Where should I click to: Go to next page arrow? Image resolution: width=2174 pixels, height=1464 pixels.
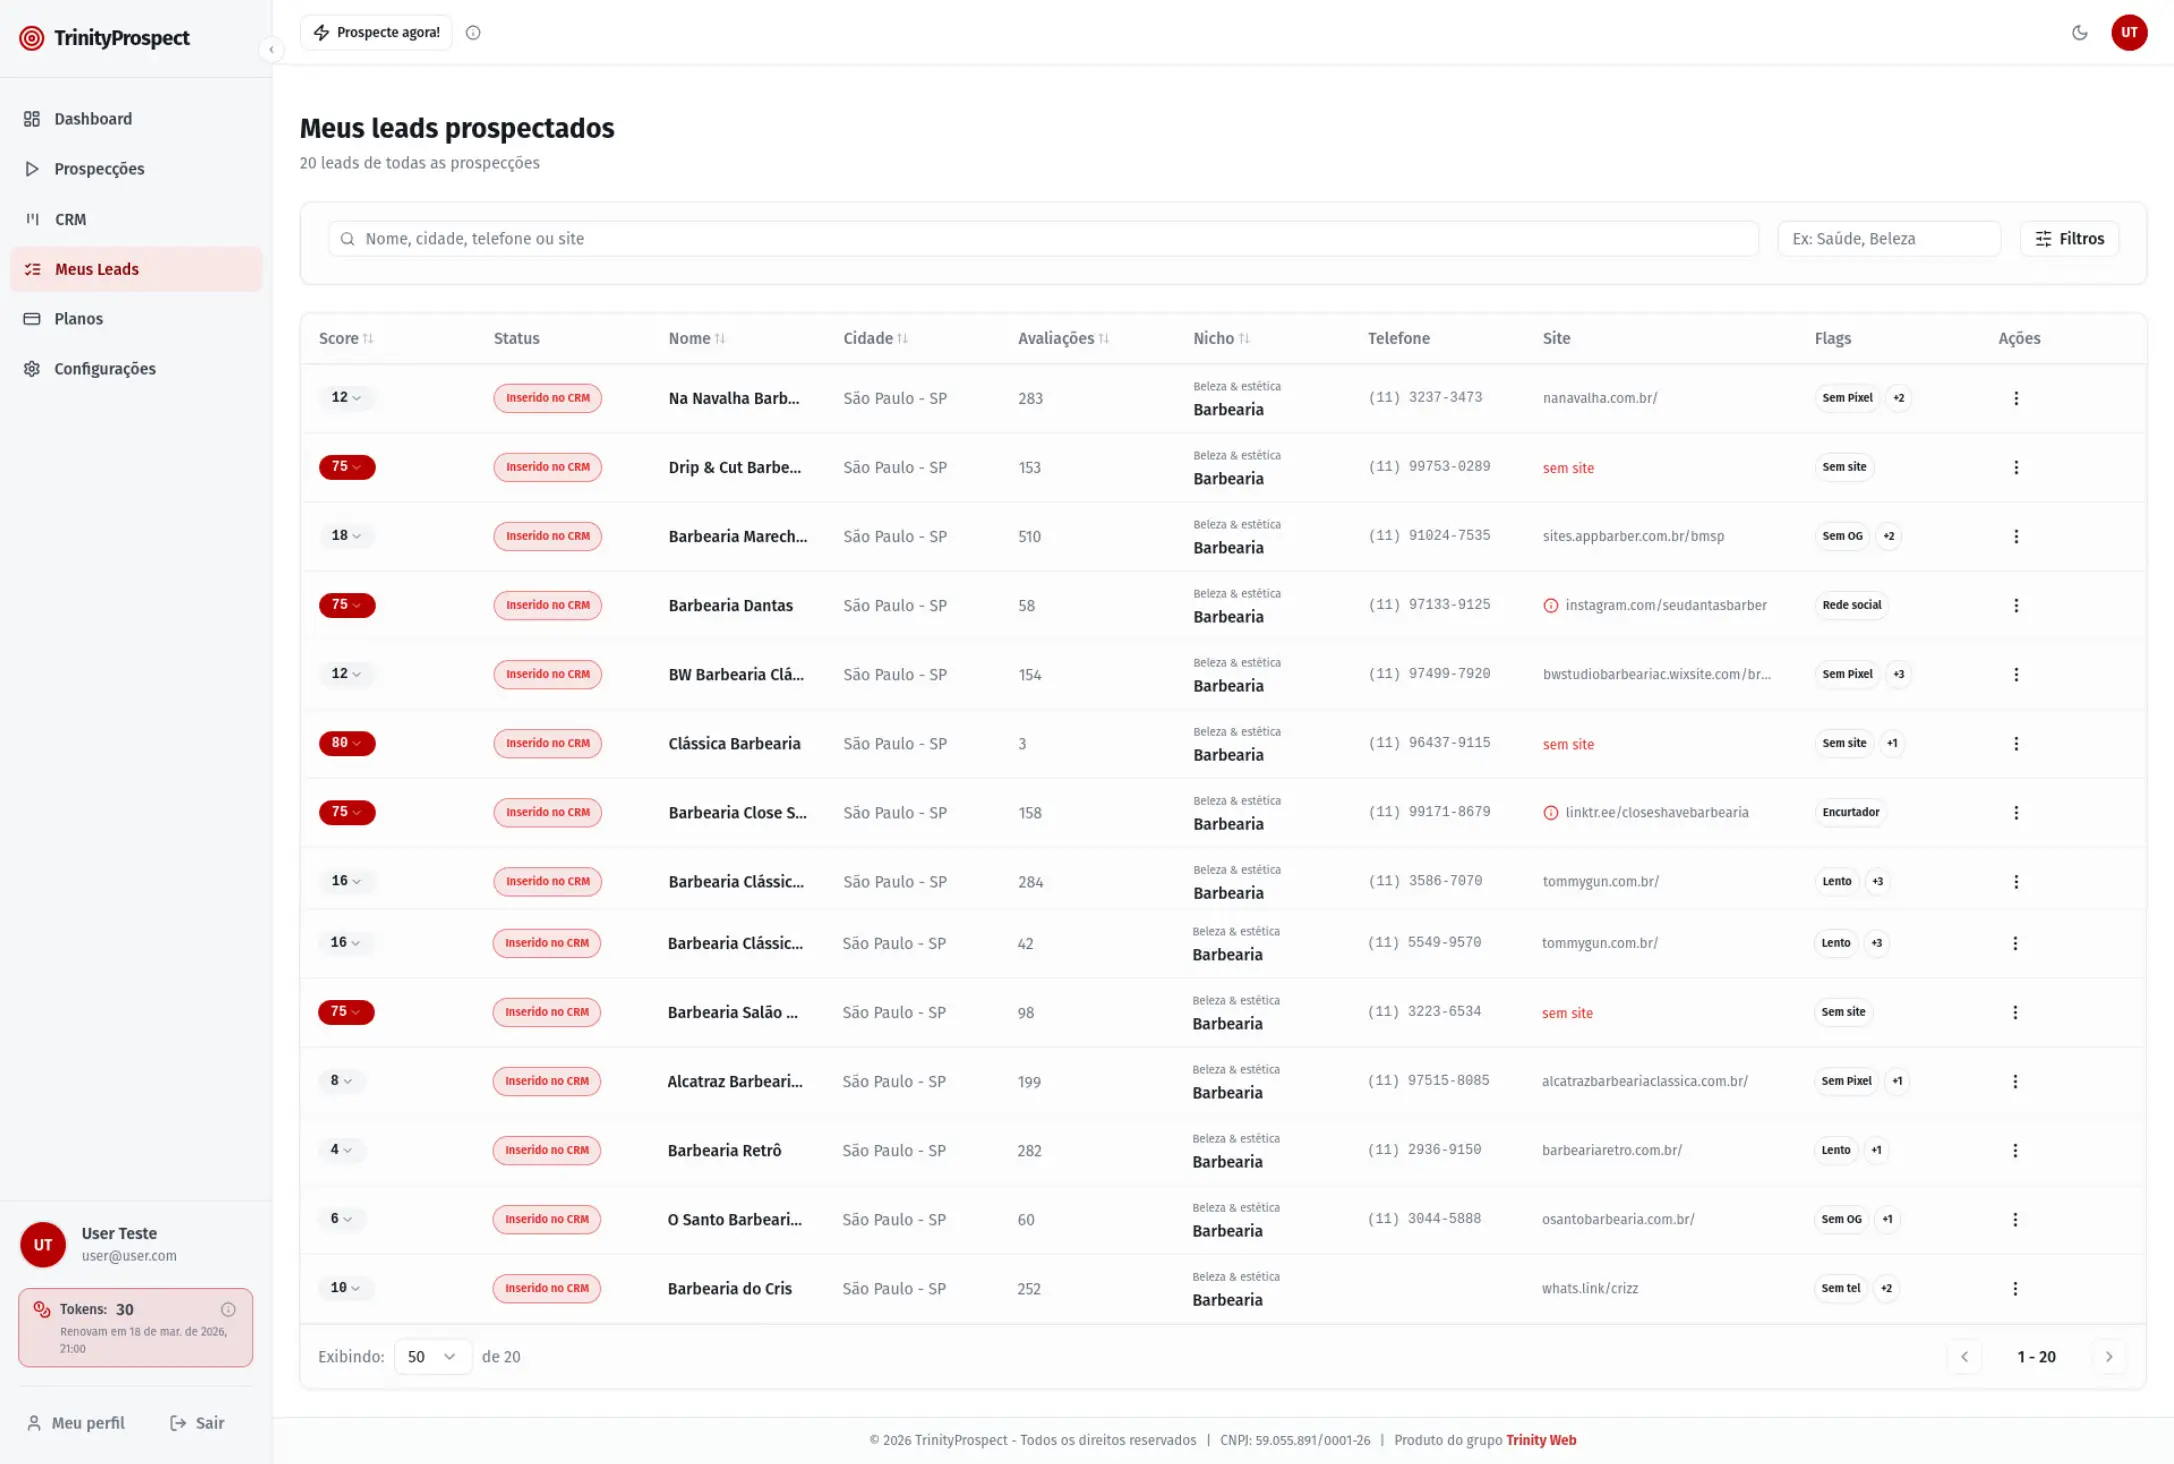(x=2108, y=1356)
